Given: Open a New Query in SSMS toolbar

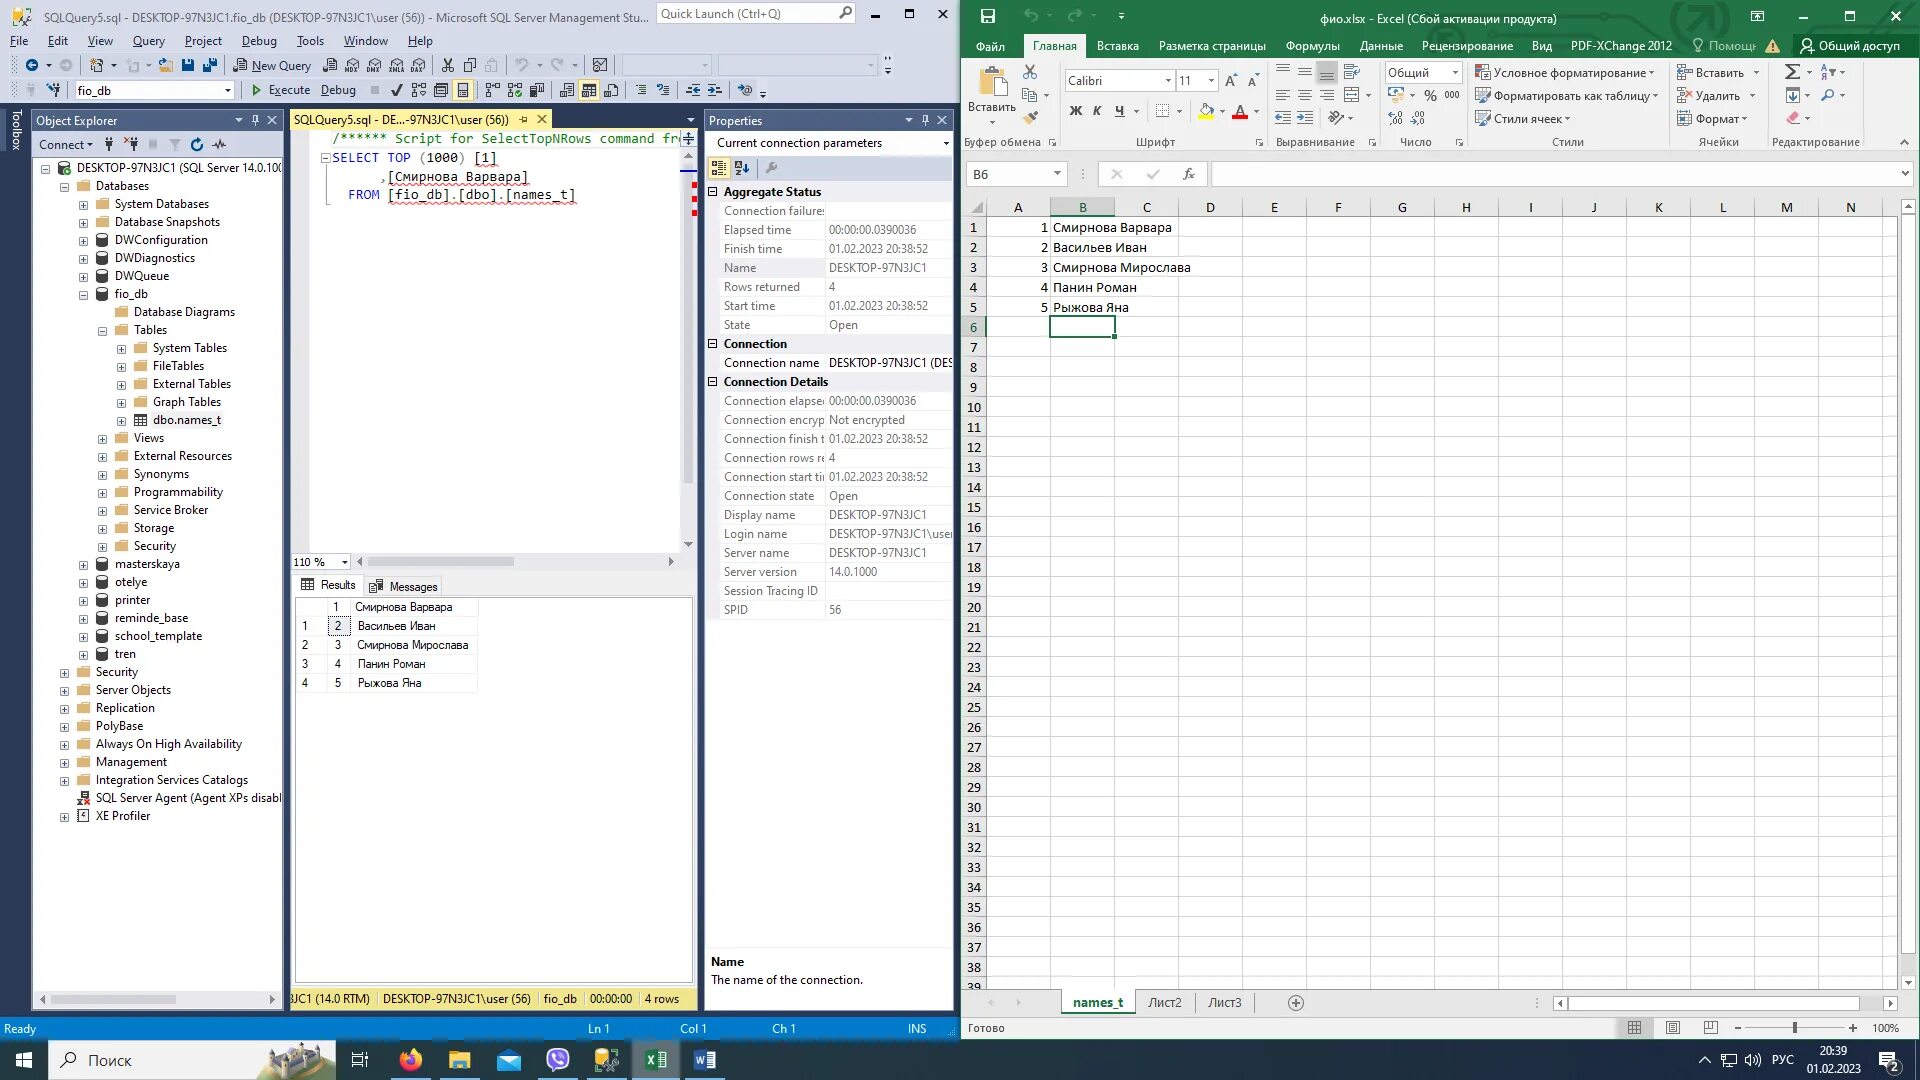Looking at the screenshot, I should click(272, 65).
